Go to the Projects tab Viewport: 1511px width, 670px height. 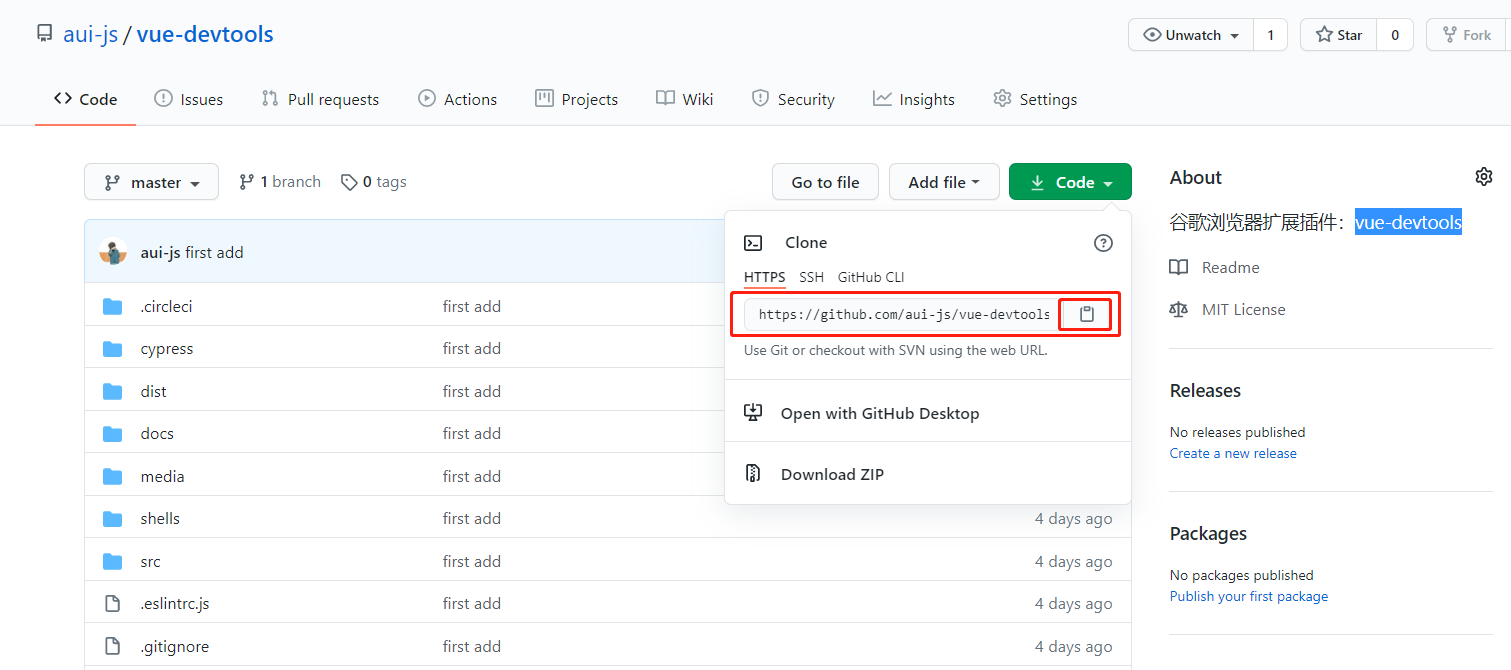[x=576, y=99]
